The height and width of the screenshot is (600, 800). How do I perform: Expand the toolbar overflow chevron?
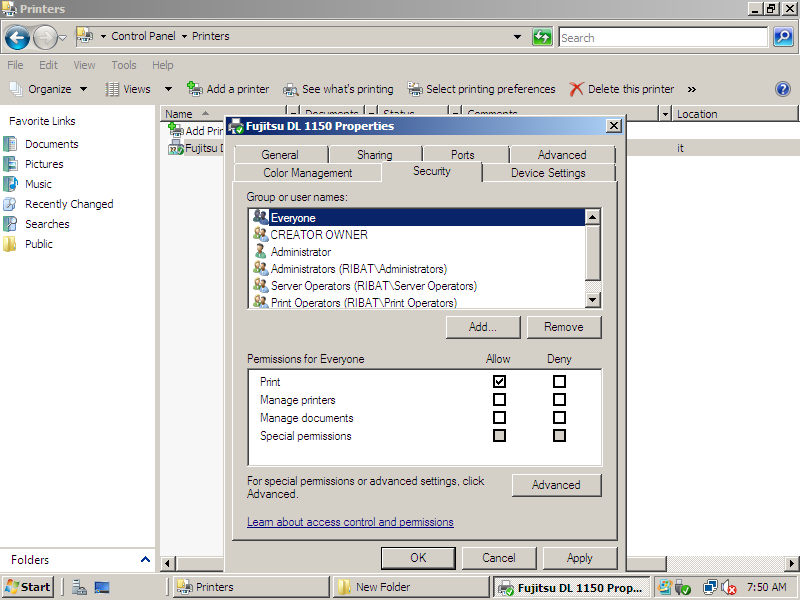(692, 89)
